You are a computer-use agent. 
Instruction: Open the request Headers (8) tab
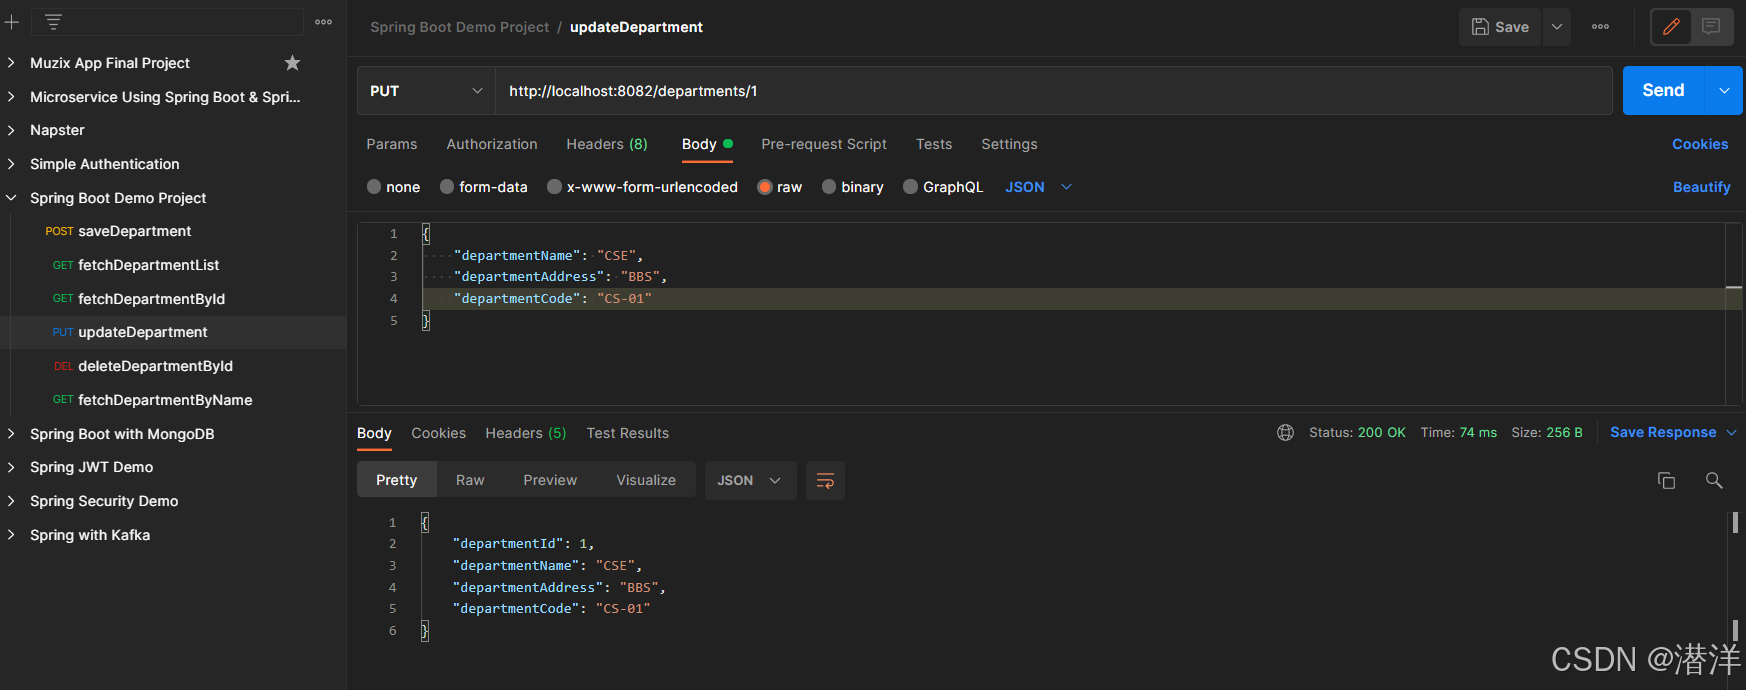[x=607, y=144]
